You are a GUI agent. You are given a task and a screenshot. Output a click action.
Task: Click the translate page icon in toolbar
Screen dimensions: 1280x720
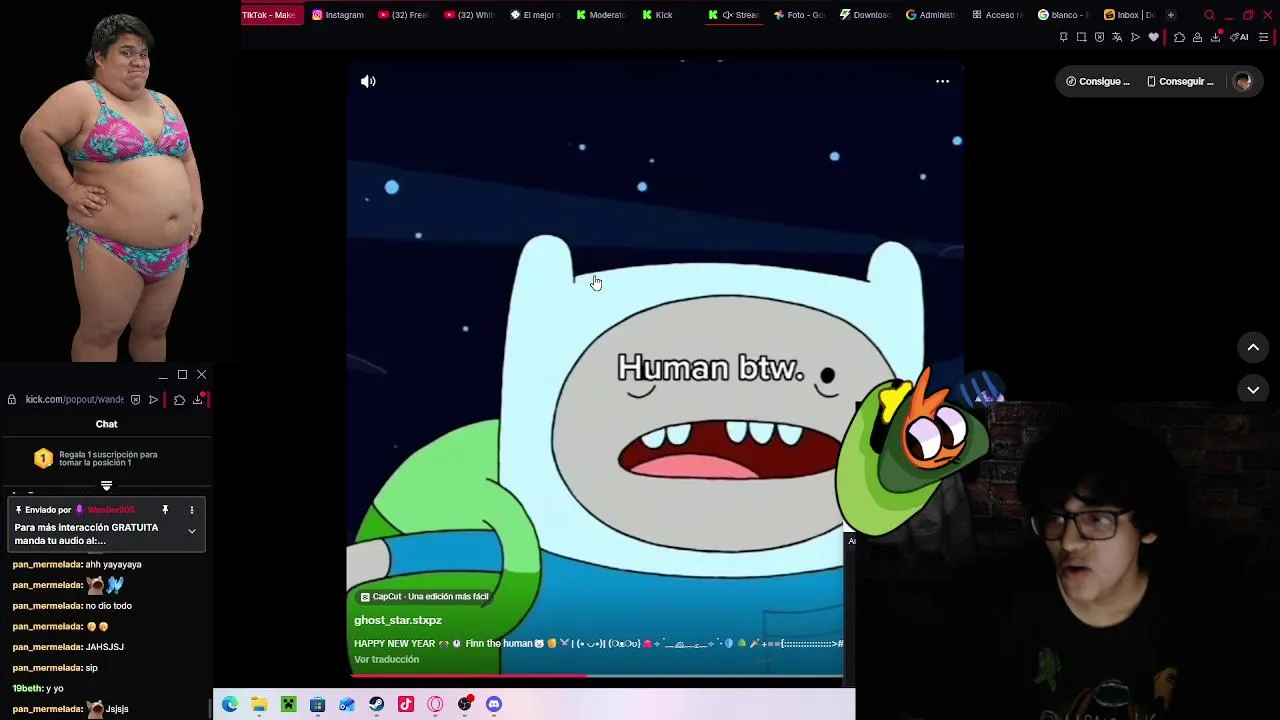(1117, 37)
